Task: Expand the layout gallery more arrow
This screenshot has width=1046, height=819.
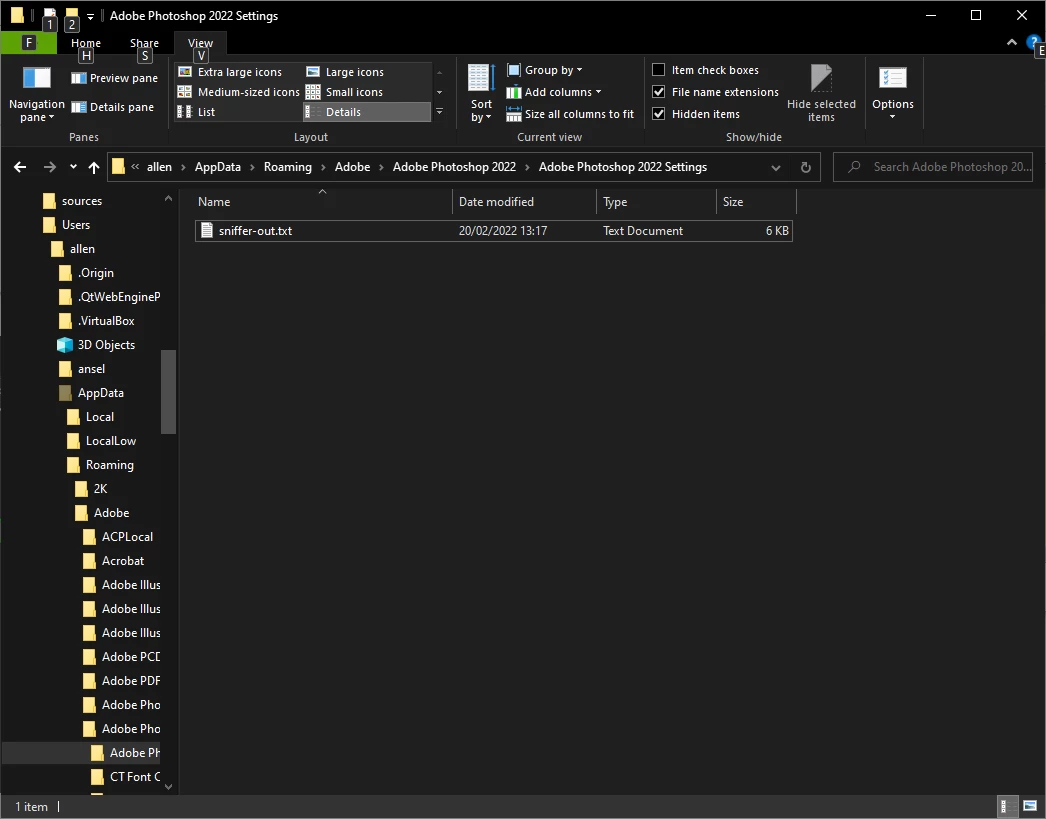Action: (x=439, y=112)
